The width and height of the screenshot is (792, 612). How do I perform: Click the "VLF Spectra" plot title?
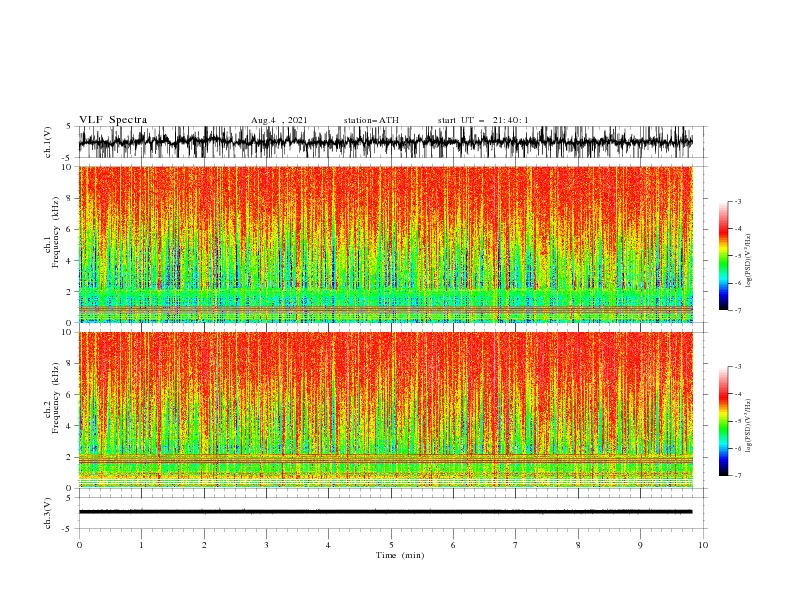point(113,120)
